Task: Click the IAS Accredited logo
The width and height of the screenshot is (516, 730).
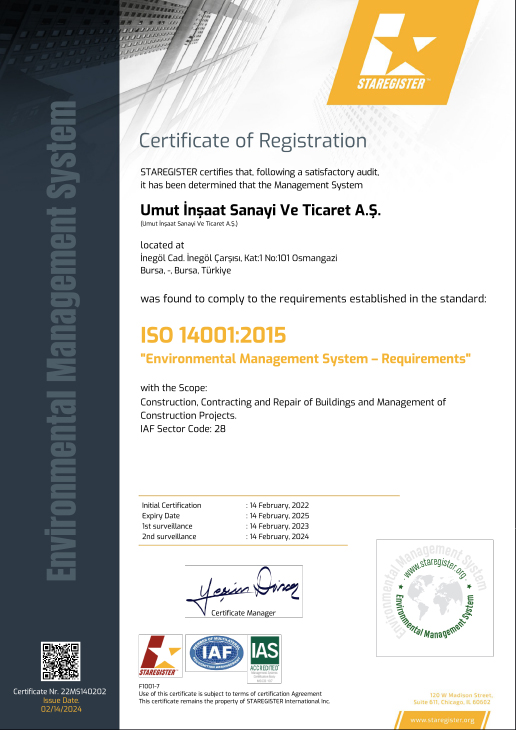Action: [265, 658]
